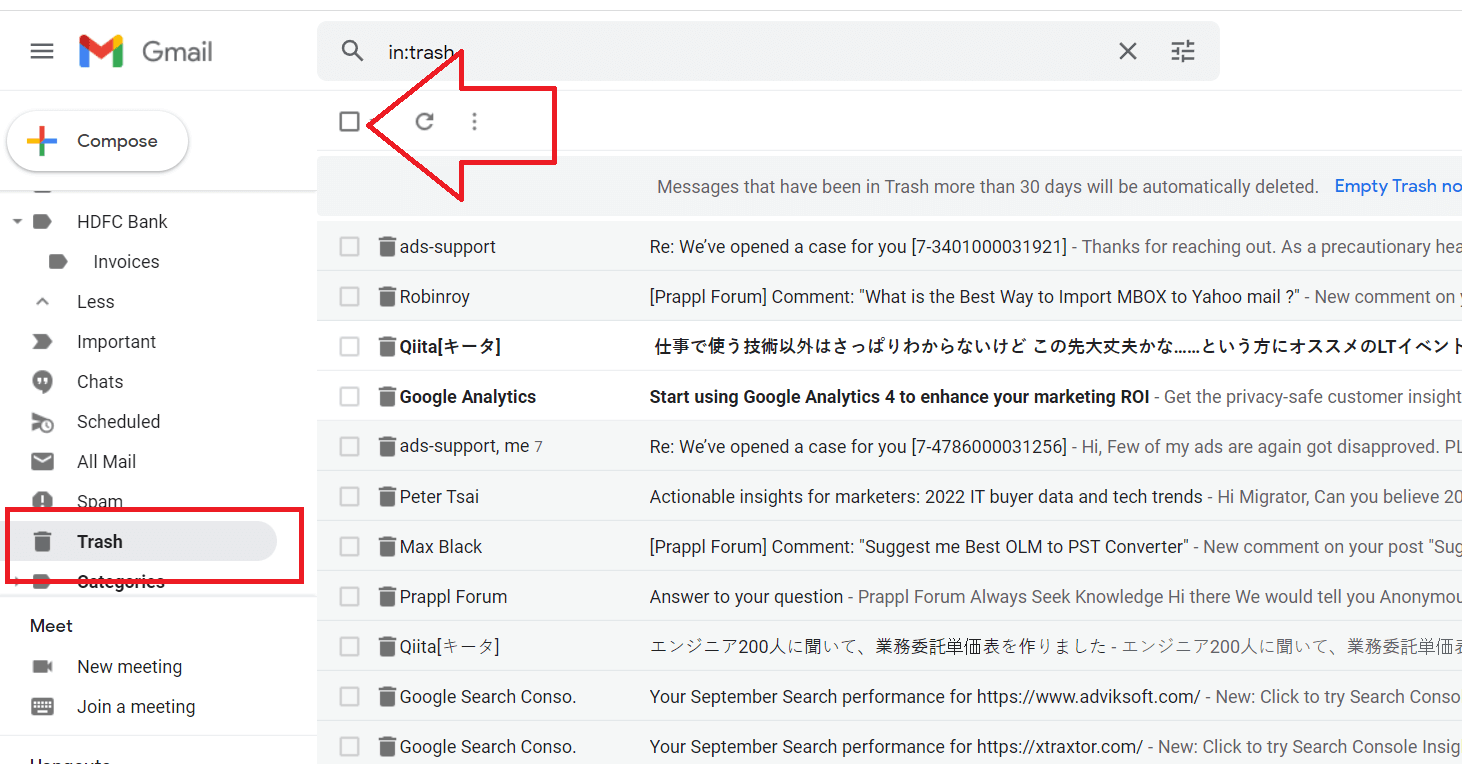The height and width of the screenshot is (764, 1462).
Task: Click the Gmail logo
Action: point(146,51)
